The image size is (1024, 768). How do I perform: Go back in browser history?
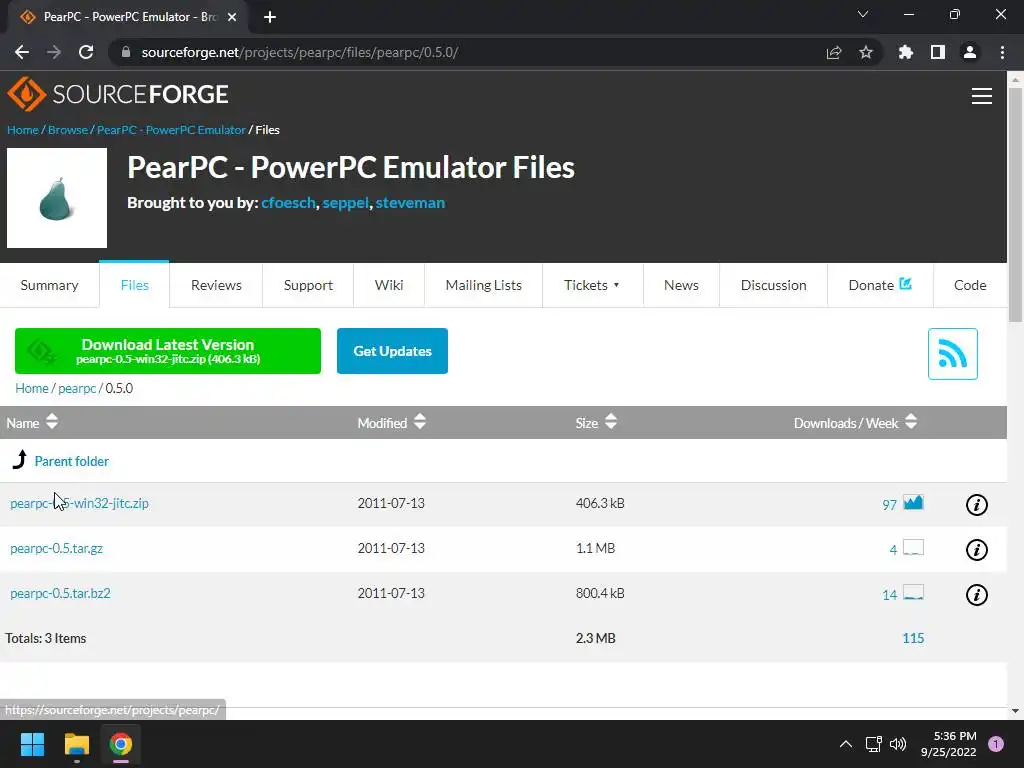pyautogui.click(x=22, y=52)
